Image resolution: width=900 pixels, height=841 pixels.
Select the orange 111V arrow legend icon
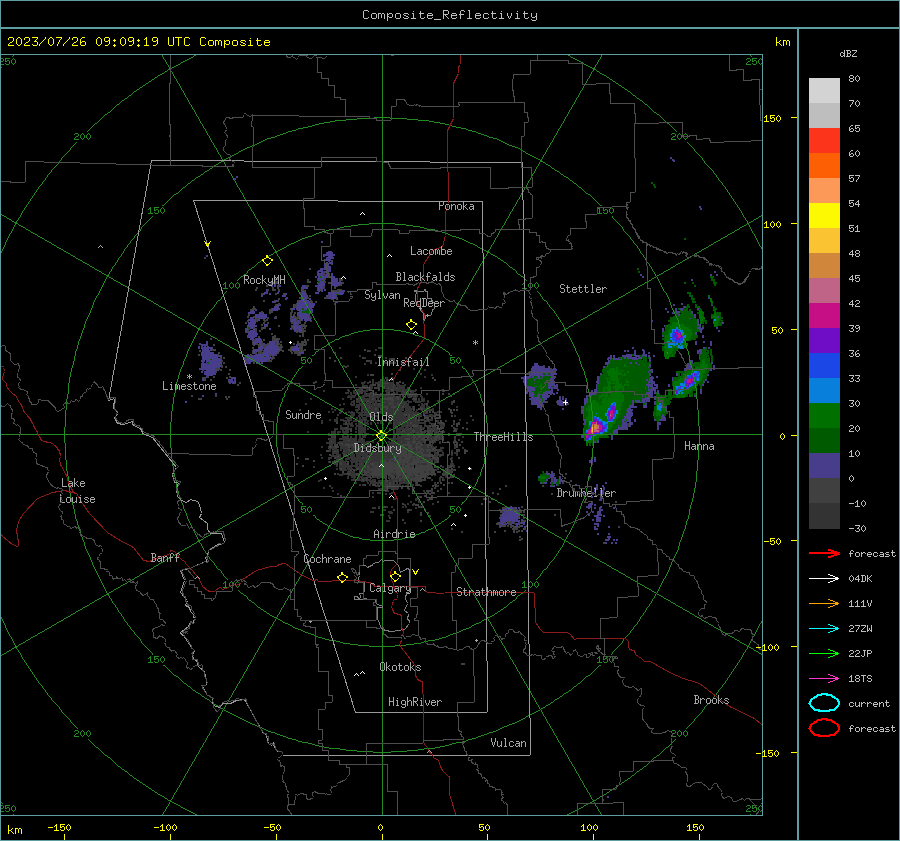pos(824,603)
